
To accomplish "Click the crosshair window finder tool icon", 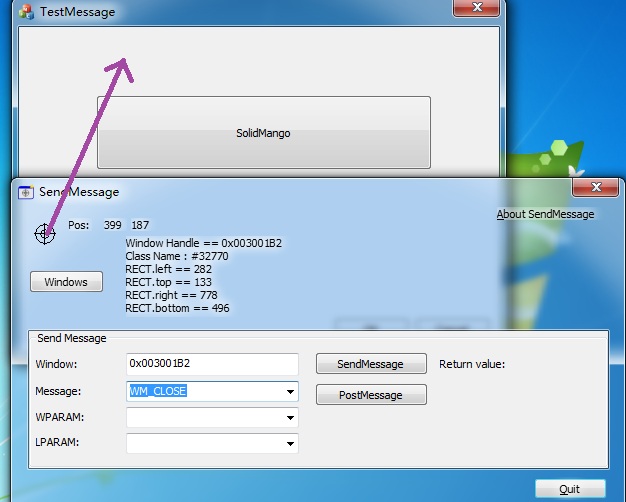I will click(45, 234).
